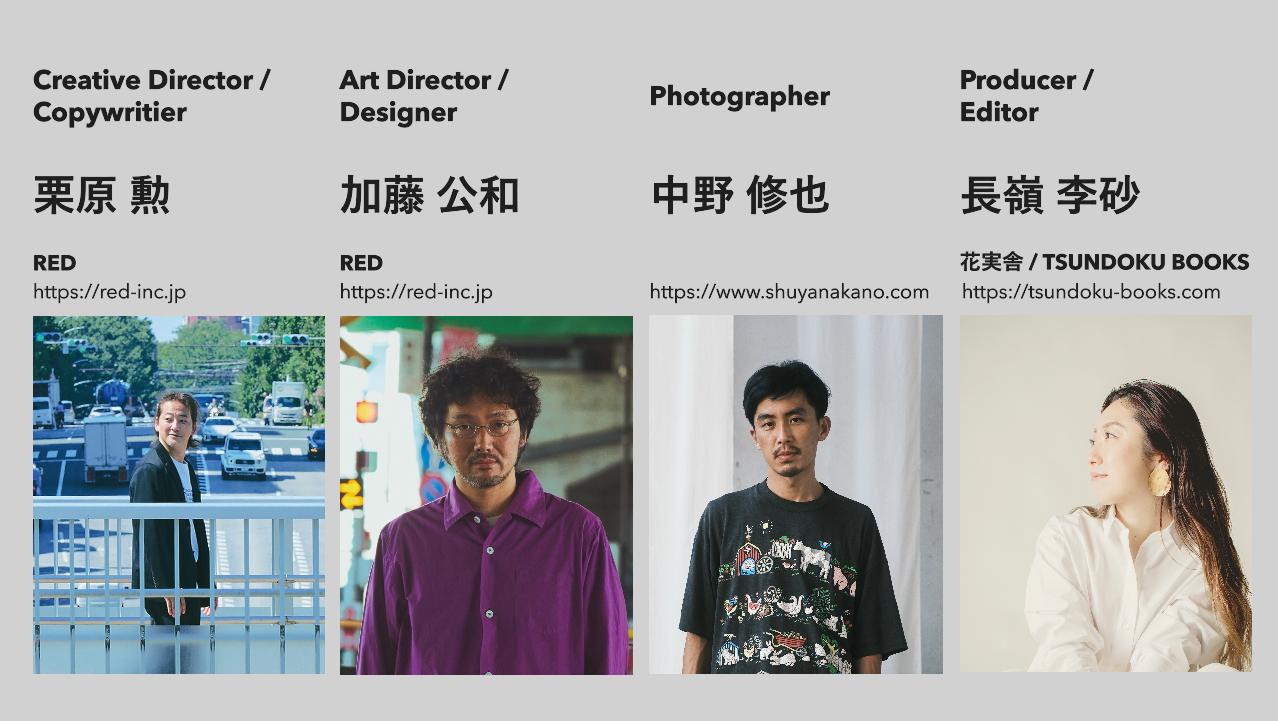Viewport: 1278px width, 721px height.
Task: Click the 花実舎 / TSUNDOKU BOOKS label
Action: 1104,262
